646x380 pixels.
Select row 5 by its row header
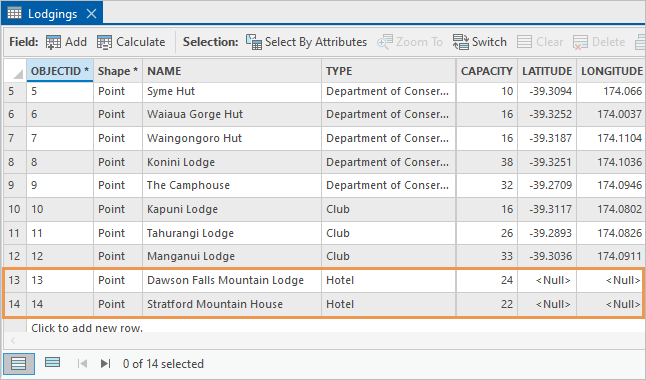(x=15, y=91)
